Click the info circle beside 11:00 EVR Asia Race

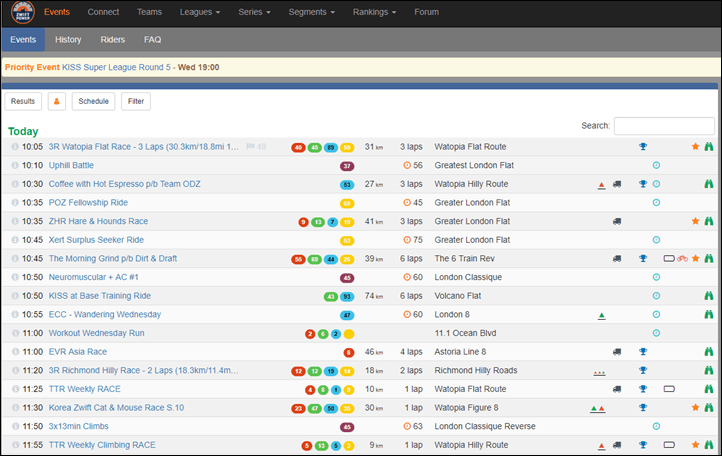[15, 351]
